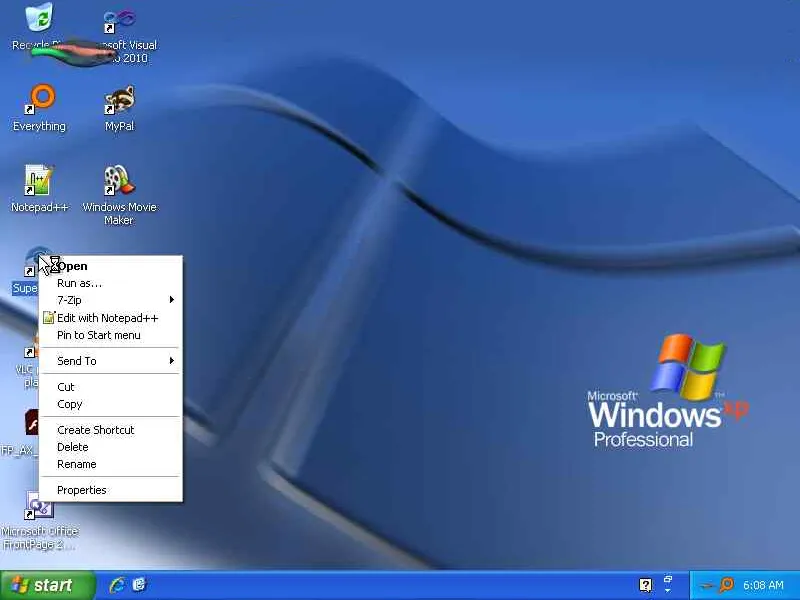The height and width of the screenshot is (600, 800).
Task: Select Create Shortcut in context menu
Action: point(111,430)
